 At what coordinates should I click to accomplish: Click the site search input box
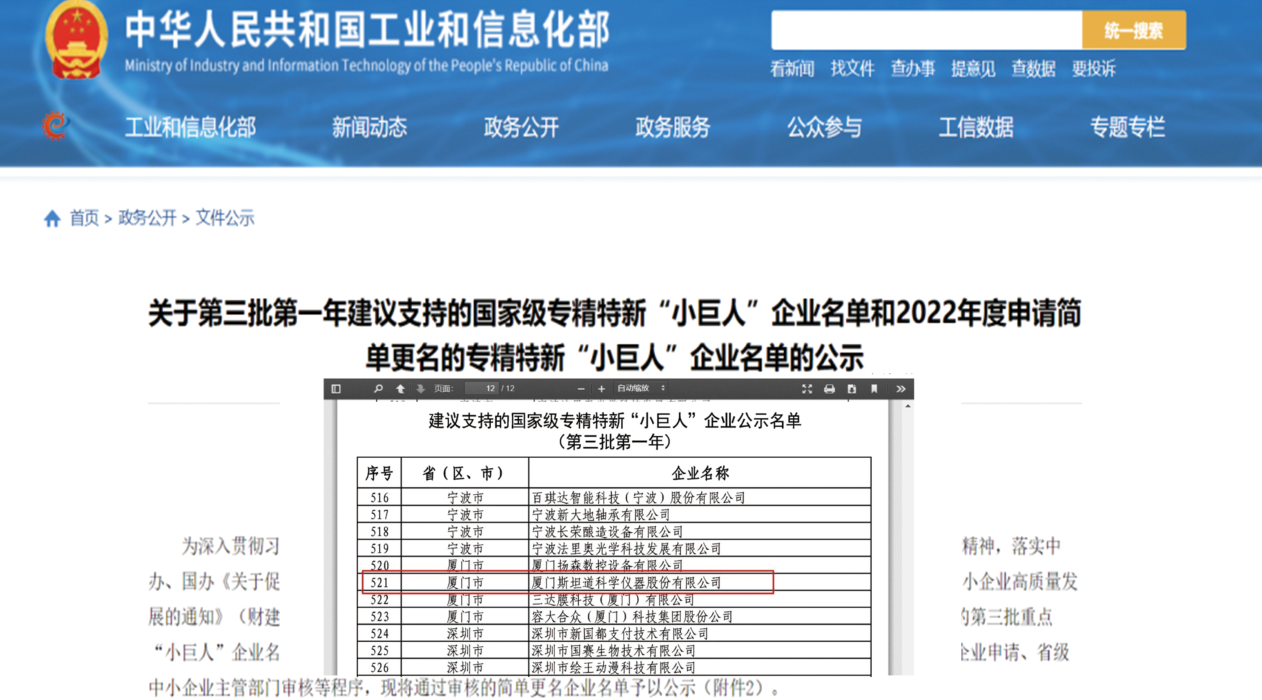click(x=926, y=31)
